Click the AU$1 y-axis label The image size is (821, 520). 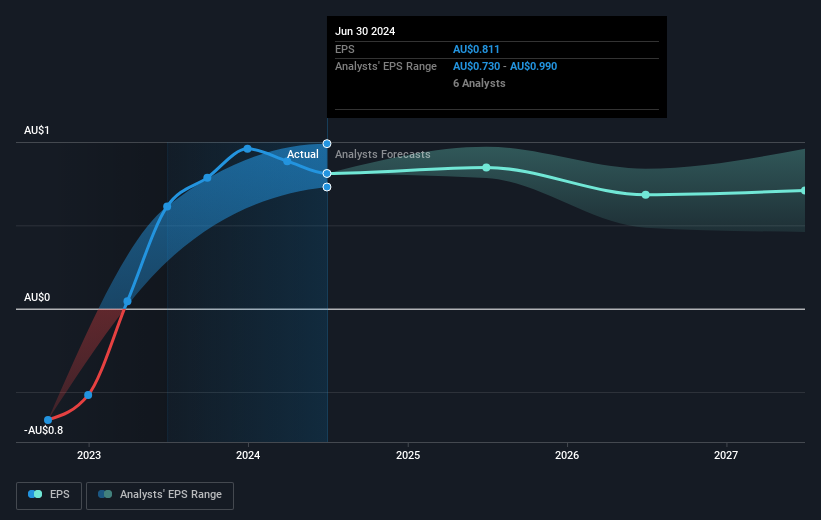pyautogui.click(x=37, y=130)
